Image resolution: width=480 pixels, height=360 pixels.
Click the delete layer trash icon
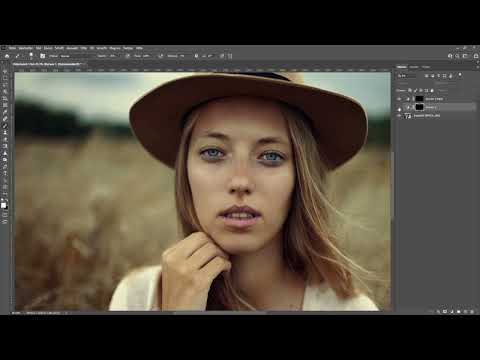point(472,312)
